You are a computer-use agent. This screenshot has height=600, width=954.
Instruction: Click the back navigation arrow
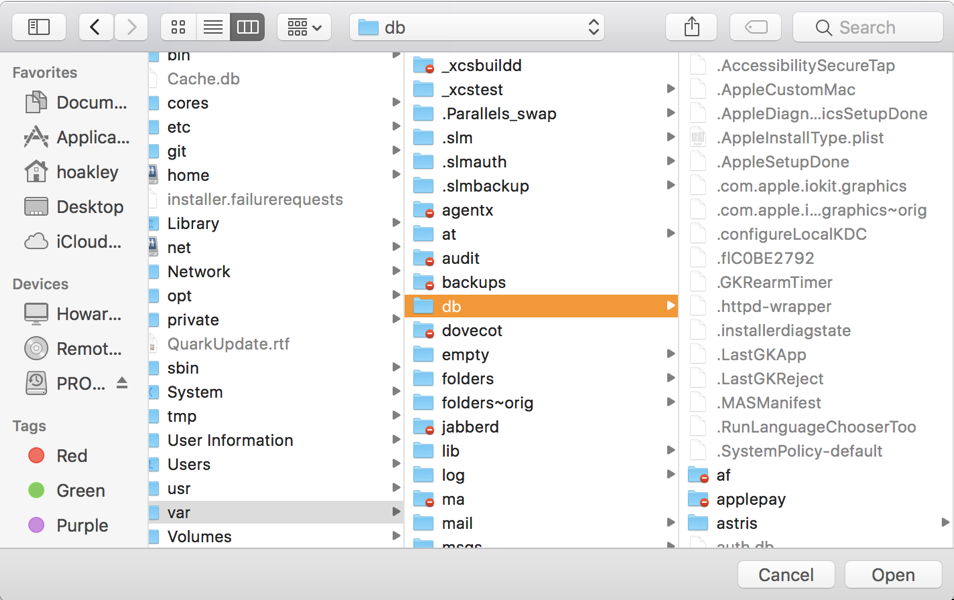click(95, 27)
